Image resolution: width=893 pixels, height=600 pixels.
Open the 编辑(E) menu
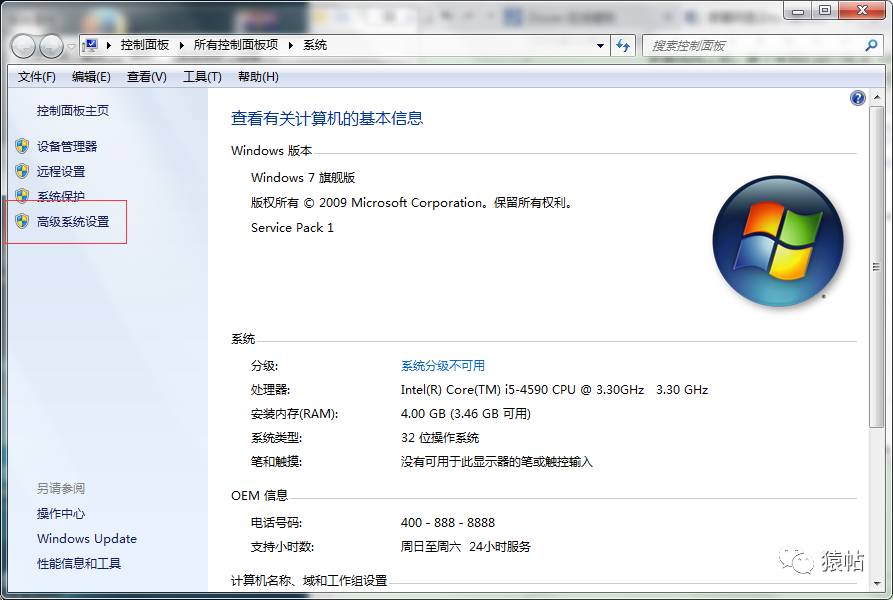[91, 77]
